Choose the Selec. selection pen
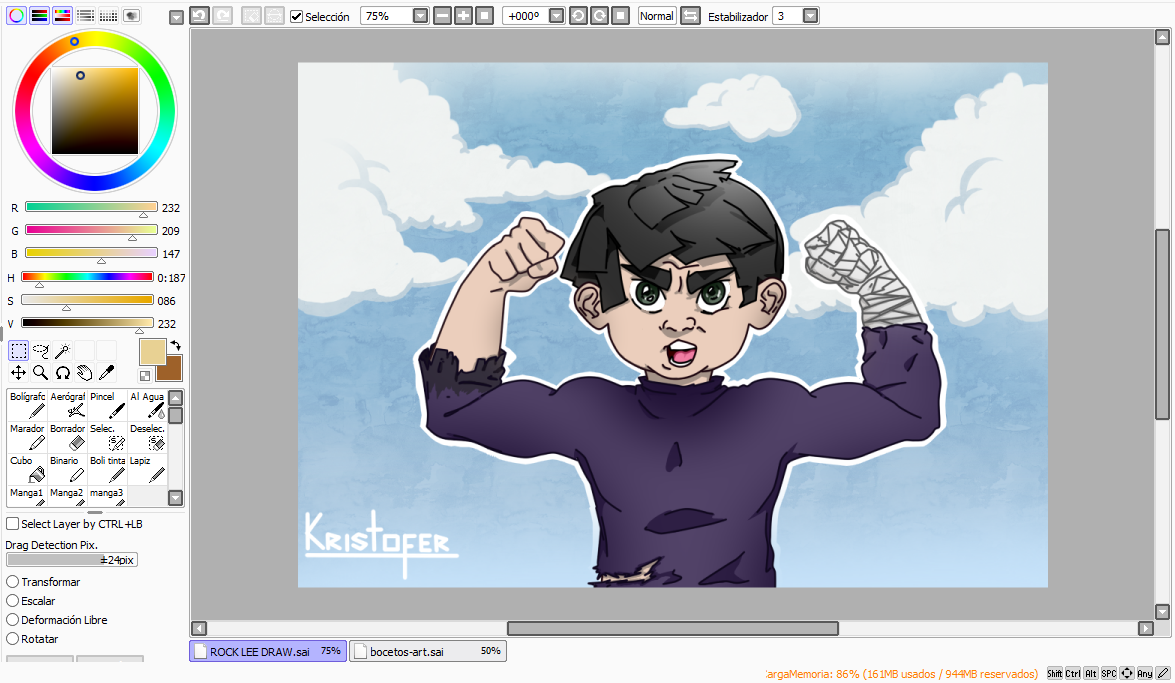This screenshot has width=1175, height=683. [x=107, y=437]
